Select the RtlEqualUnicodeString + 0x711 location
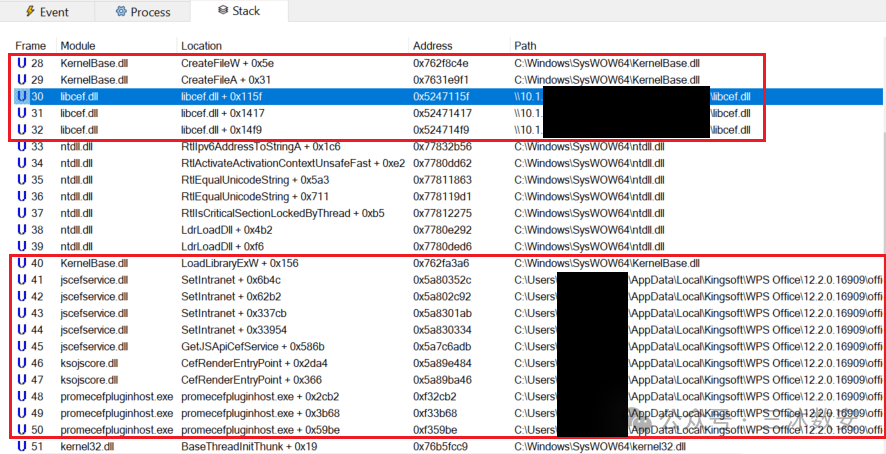The image size is (886, 454). [255, 197]
